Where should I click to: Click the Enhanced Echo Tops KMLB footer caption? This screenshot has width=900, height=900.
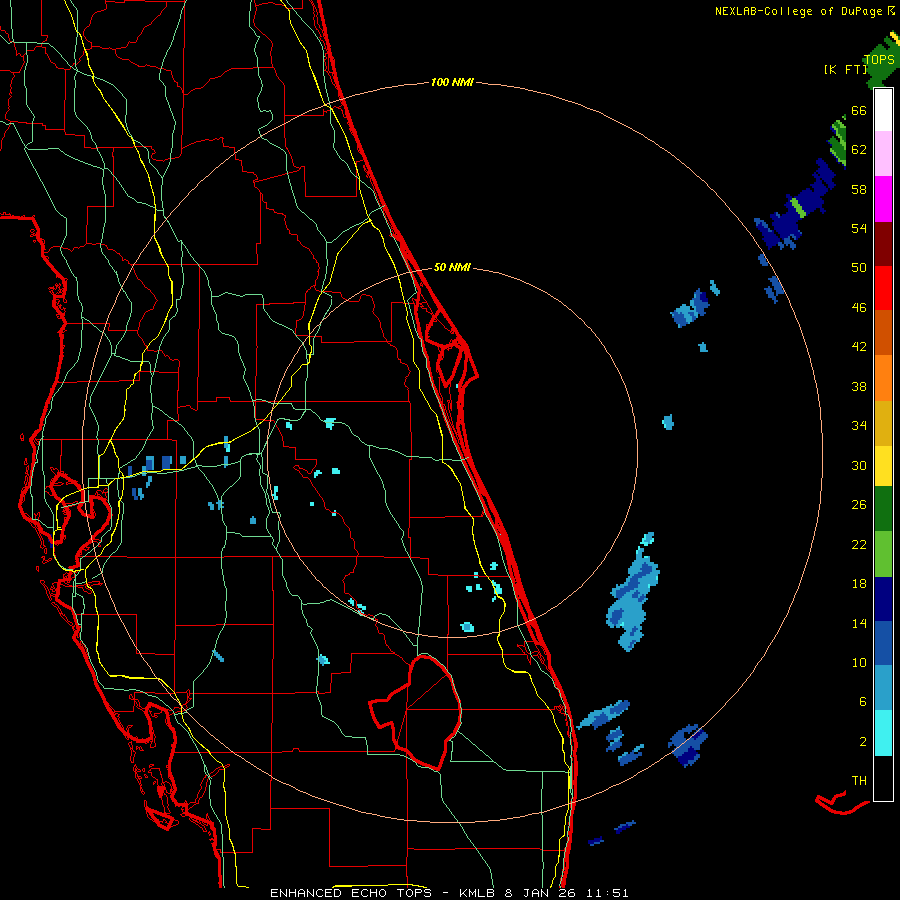(x=449, y=893)
